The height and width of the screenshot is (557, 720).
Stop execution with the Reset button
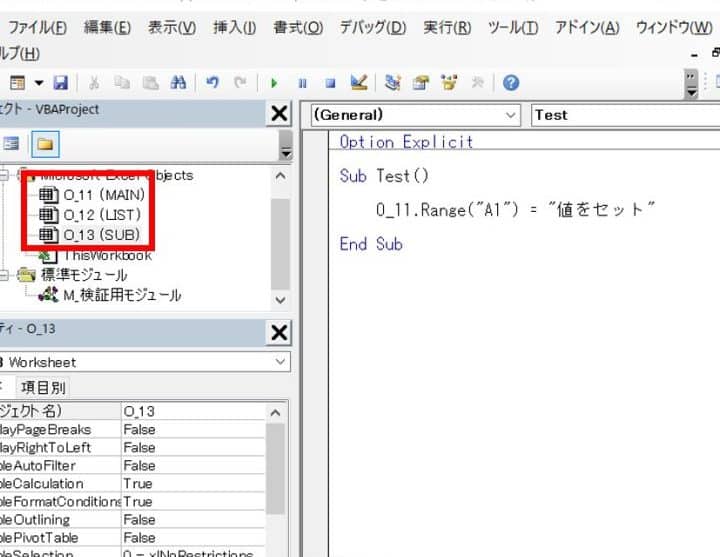pos(330,83)
